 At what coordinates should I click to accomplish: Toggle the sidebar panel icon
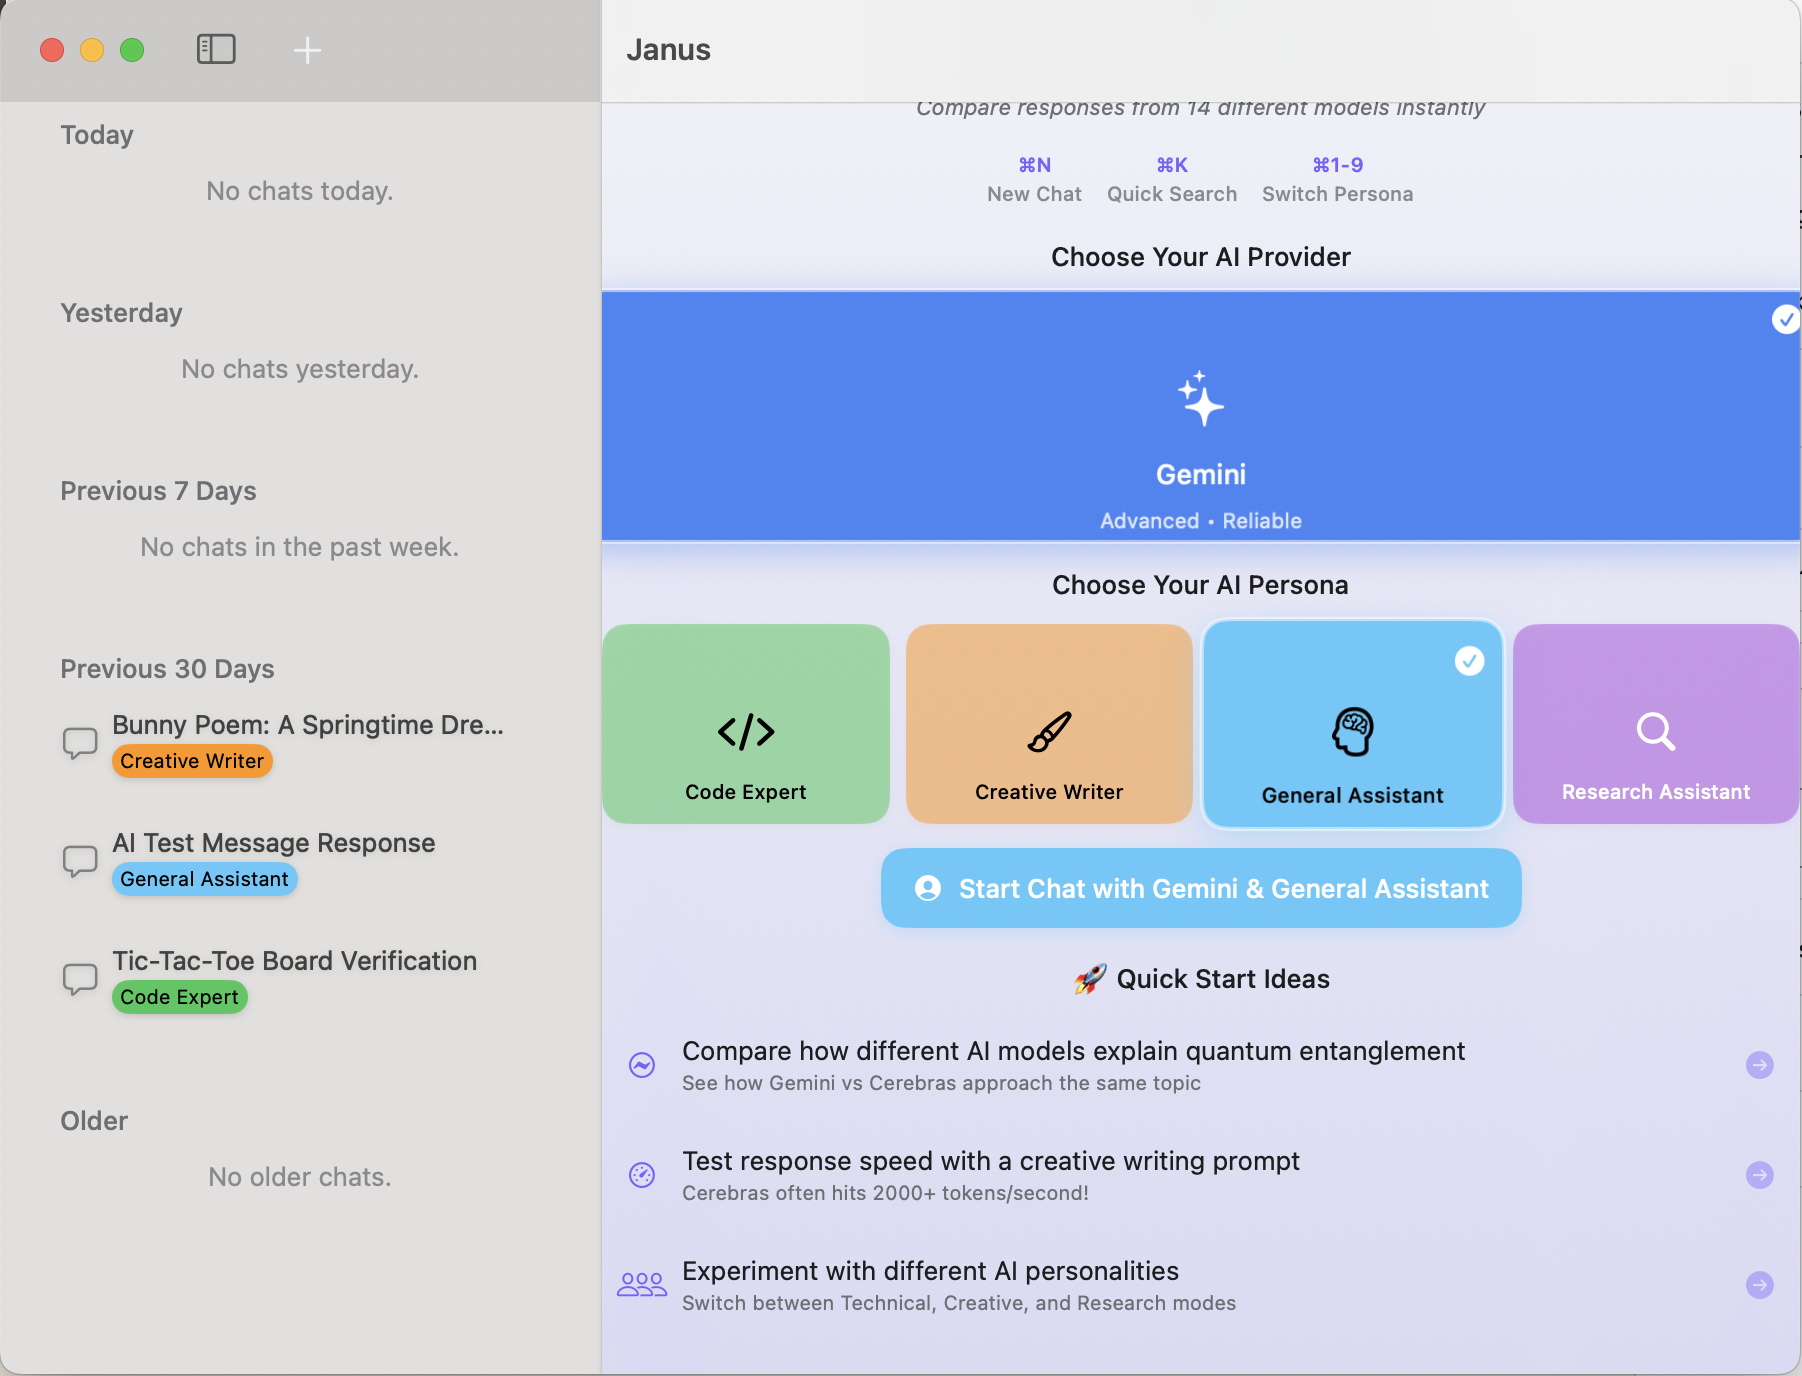pyautogui.click(x=216, y=49)
